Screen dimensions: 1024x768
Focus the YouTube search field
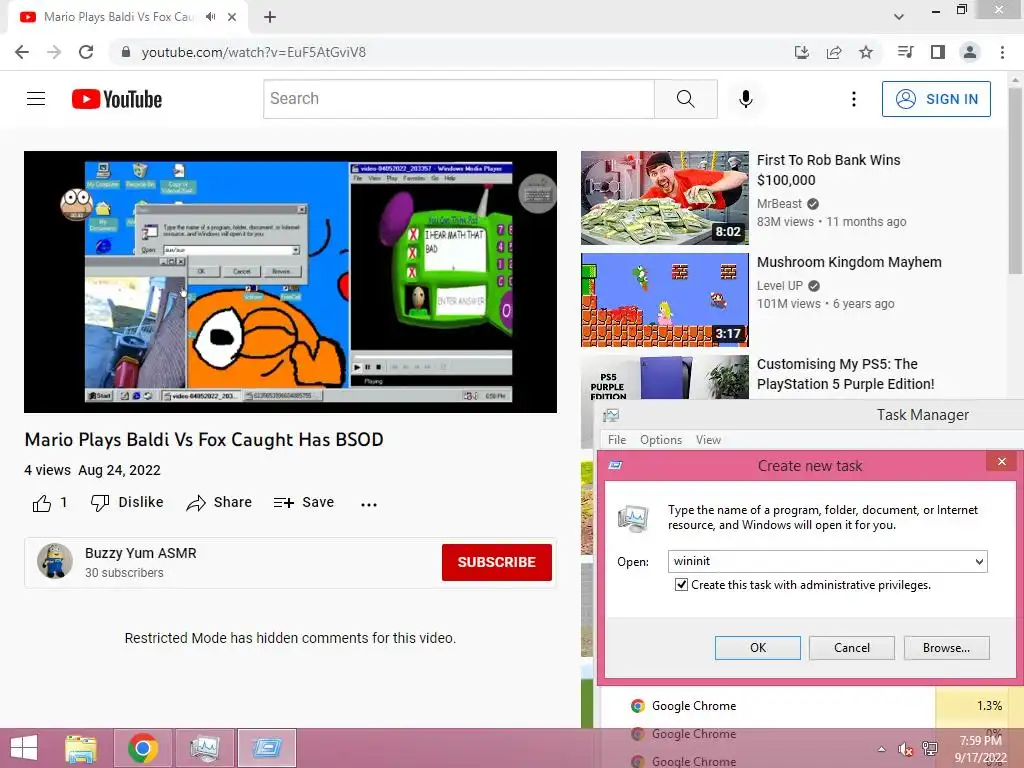pyautogui.click(x=458, y=99)
